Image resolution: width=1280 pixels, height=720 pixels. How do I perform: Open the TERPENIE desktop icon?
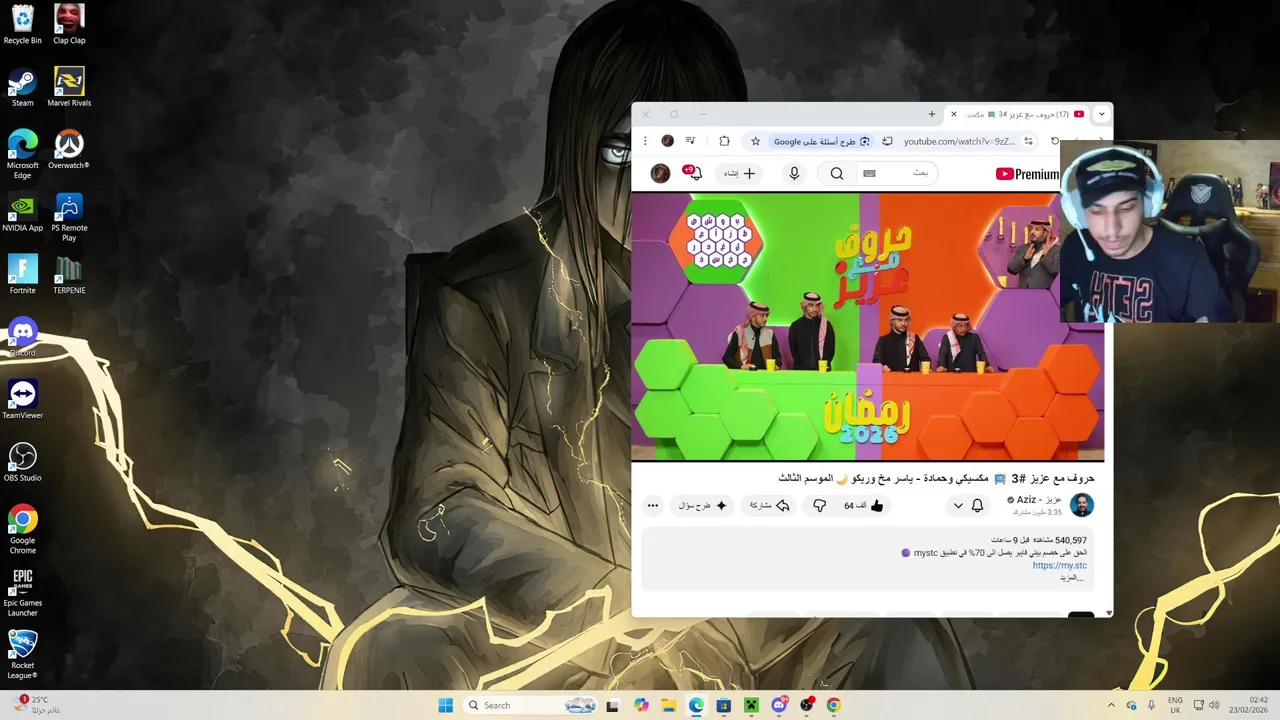[x=69, y=275]
